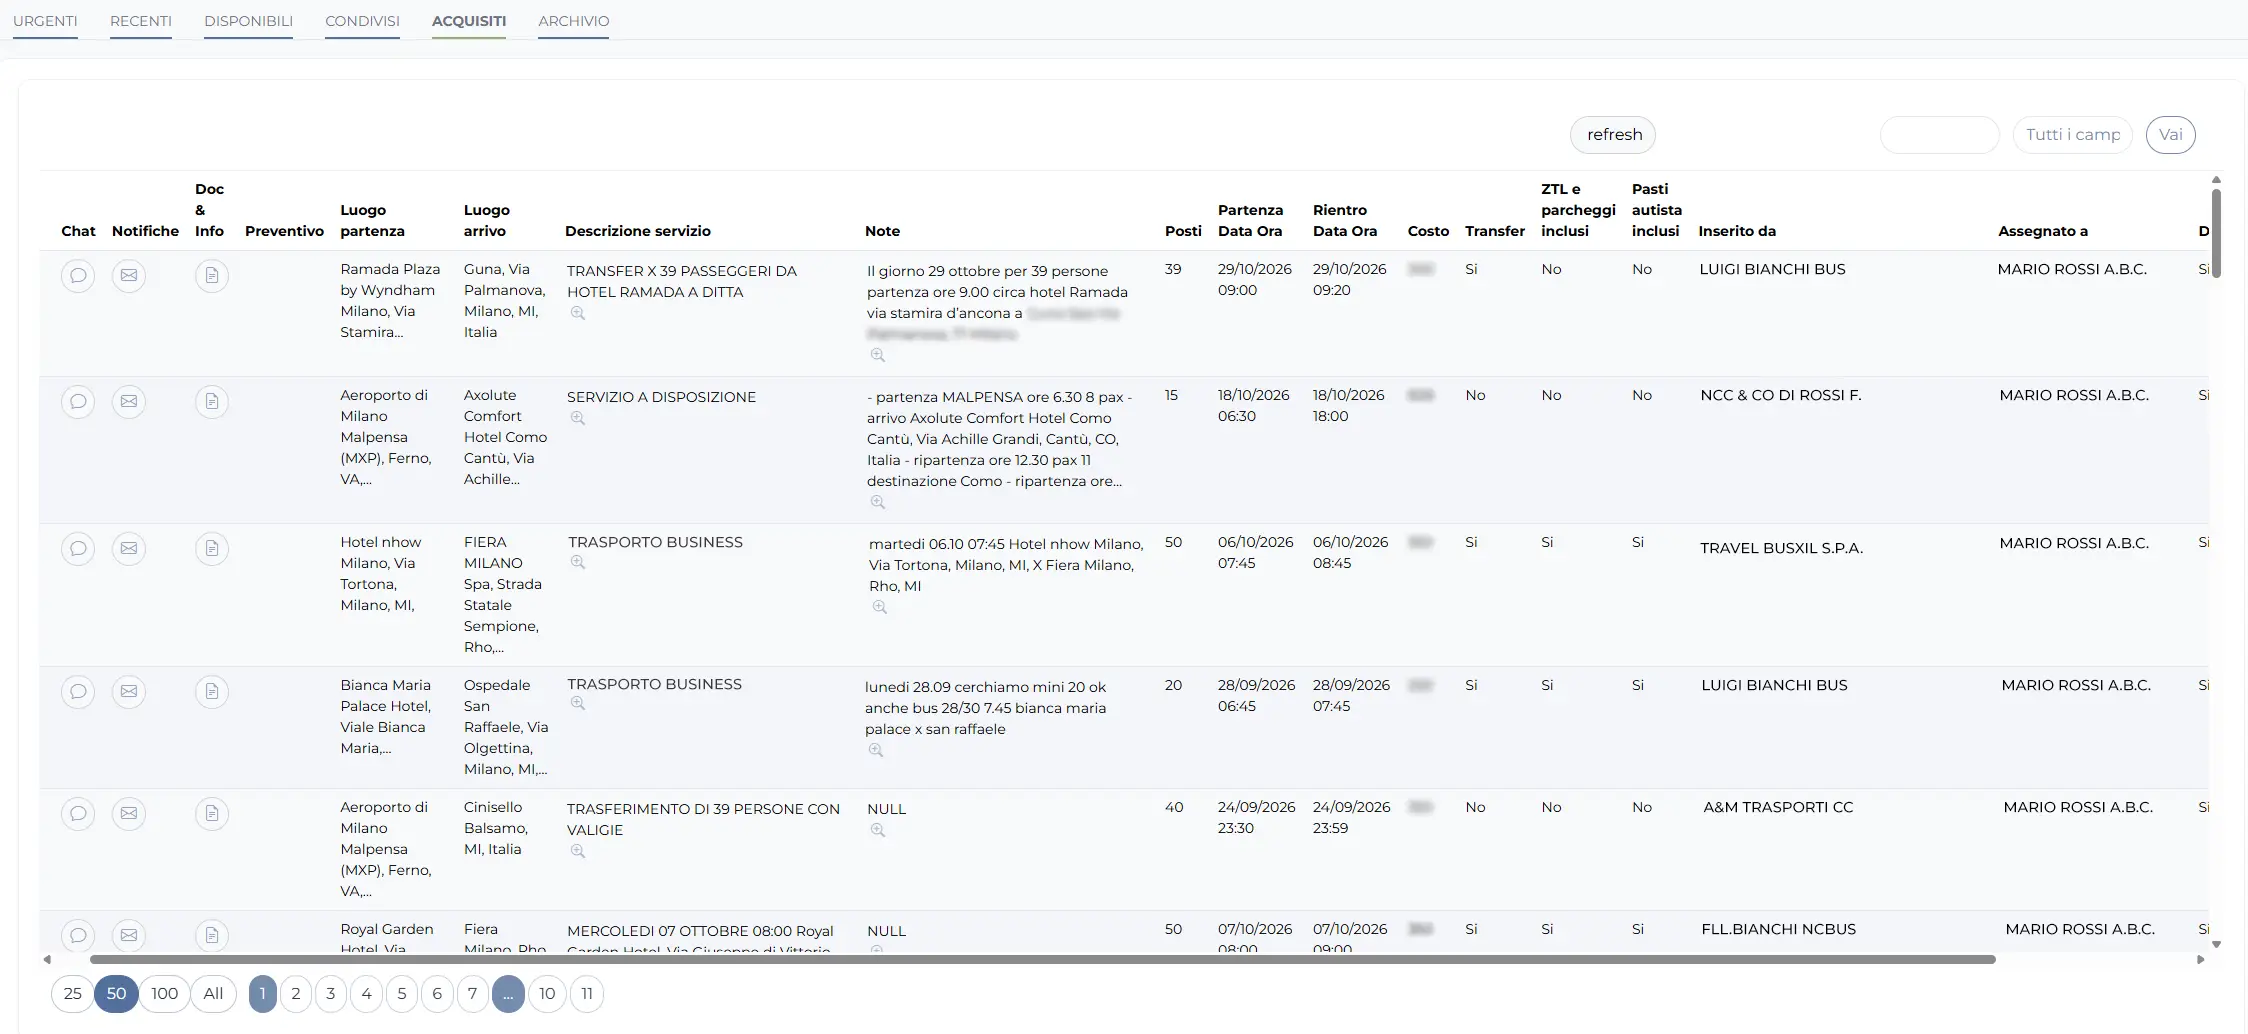The image size is (2248, 1034).
Task: Open document info for Hotel nhow Milano row
Action: pyautogui.click(x=212, y=548)
